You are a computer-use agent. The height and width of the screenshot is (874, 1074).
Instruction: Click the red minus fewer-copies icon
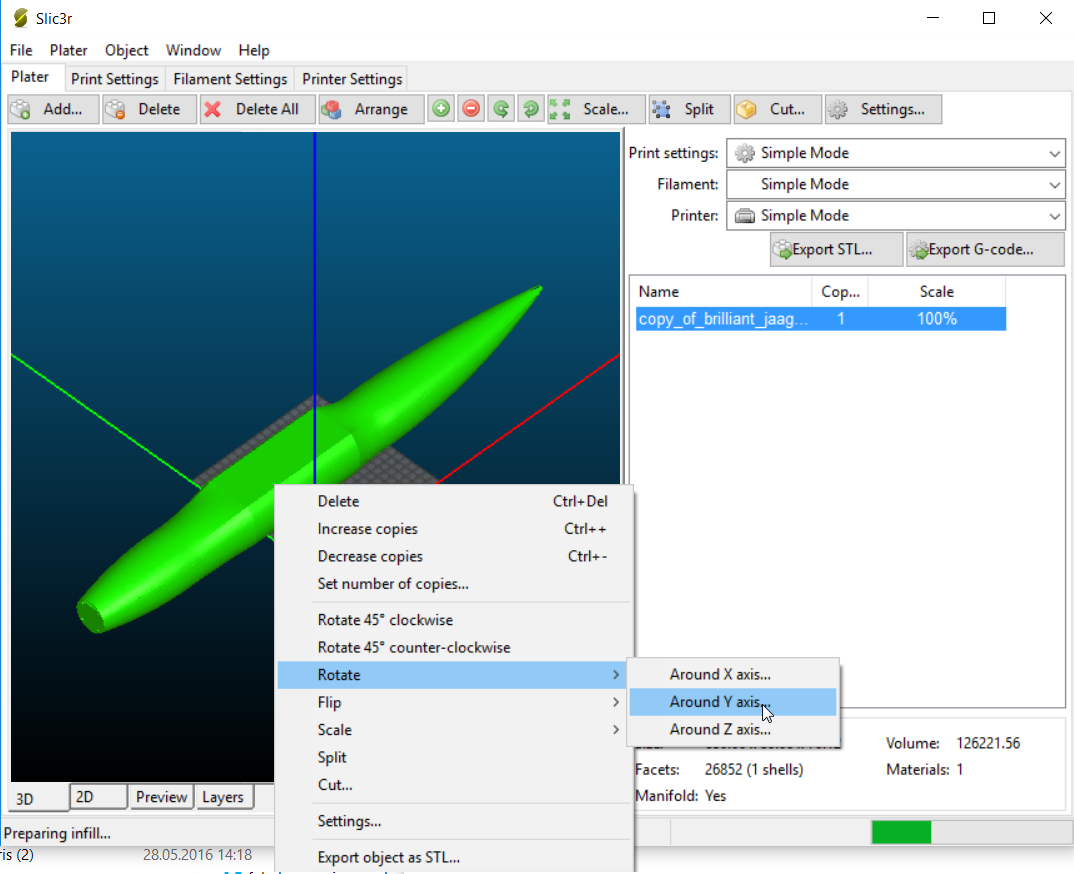[x=471, y=109]
